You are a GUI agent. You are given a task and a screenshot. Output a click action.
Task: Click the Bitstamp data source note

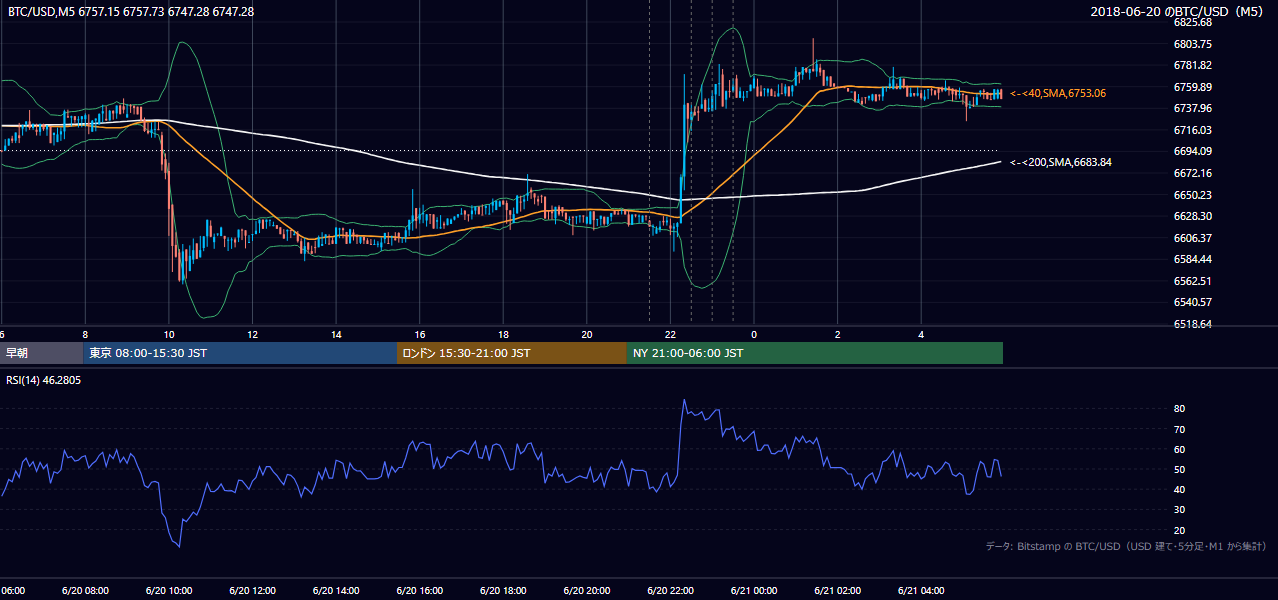pos(1126,546)
